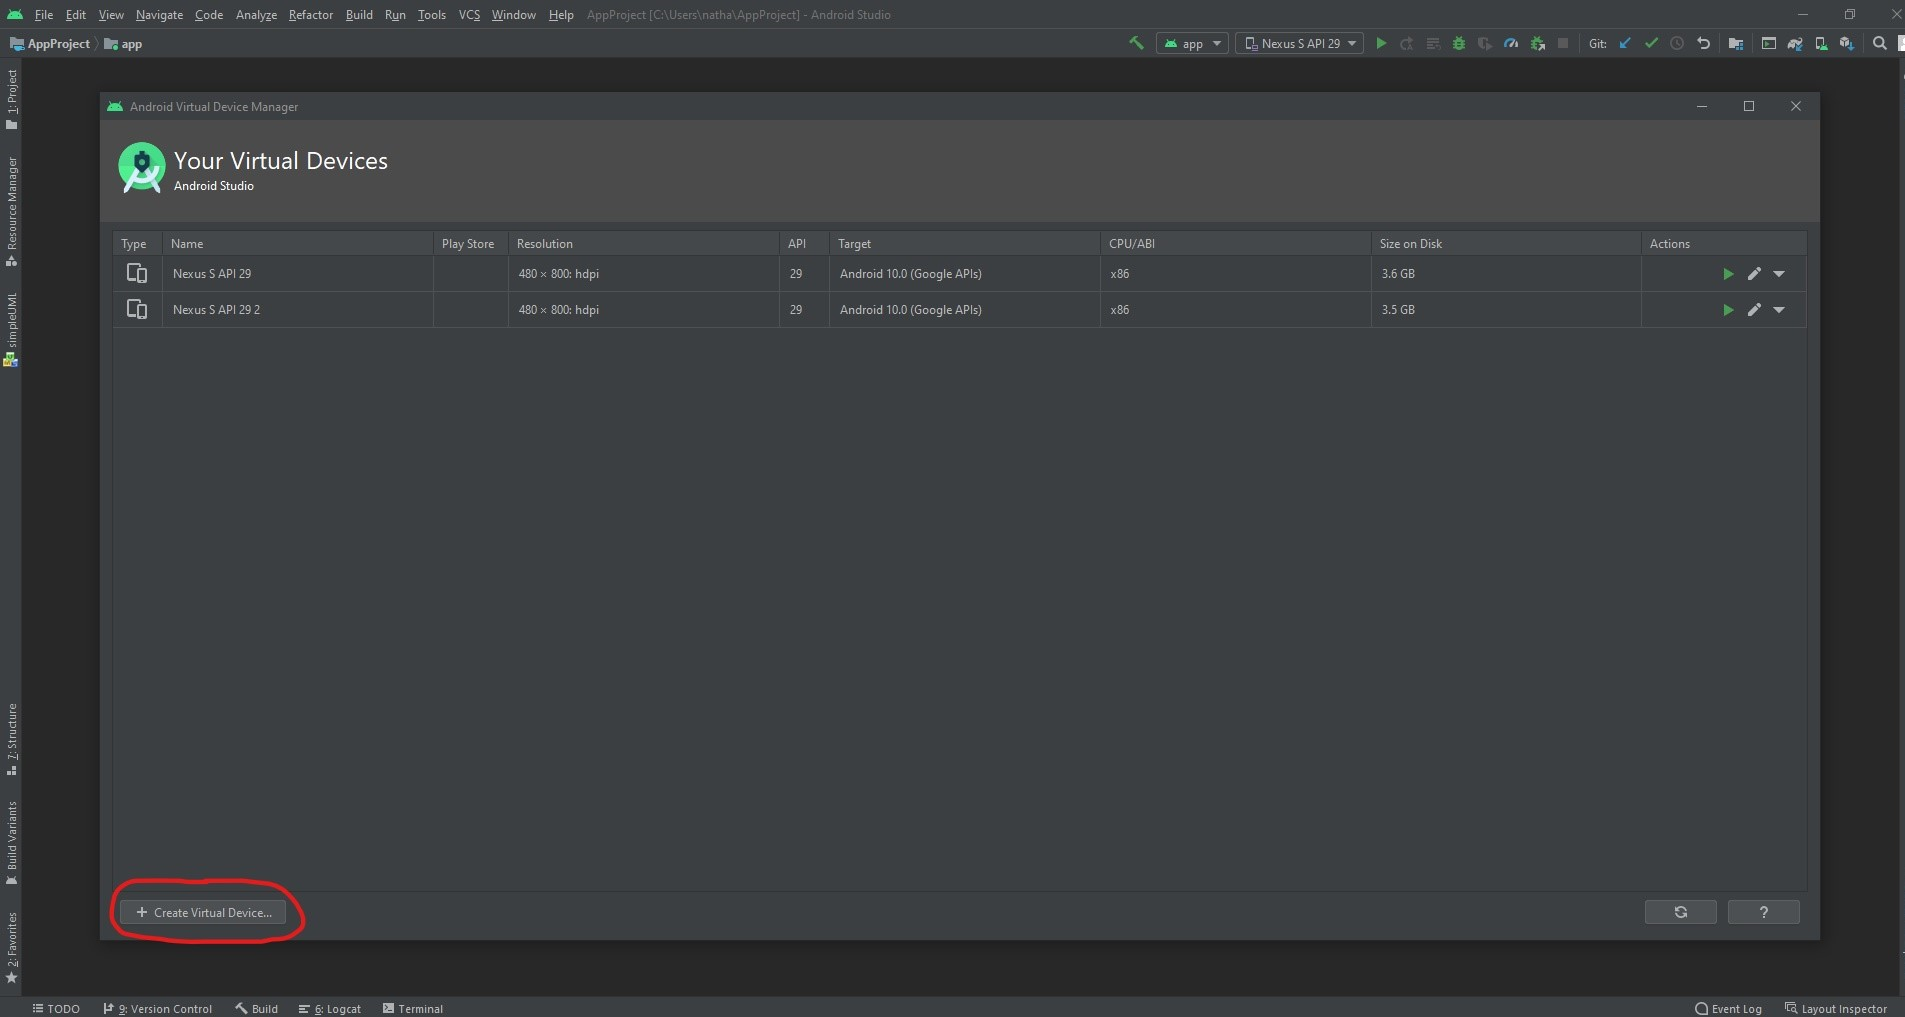Edit the Nexus S API 29 2 device
Image resolution: width=1905 pixels, height=1017 pixels.
1753,310
